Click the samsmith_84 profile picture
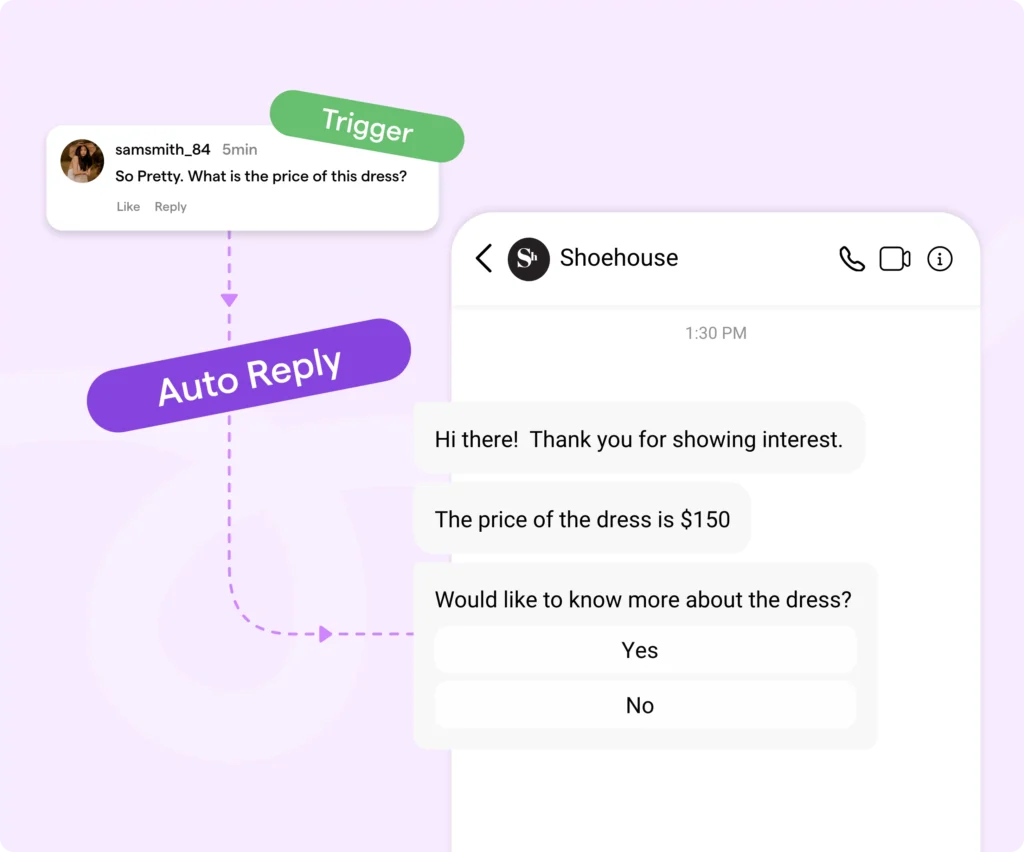This screenshot has width=1024, height=852. (82, 161)
